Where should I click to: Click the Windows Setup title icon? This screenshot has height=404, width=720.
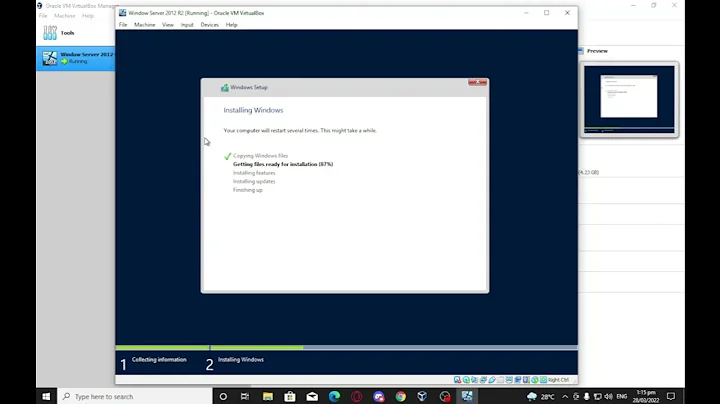pyautogui.click(x=225, y=87)
